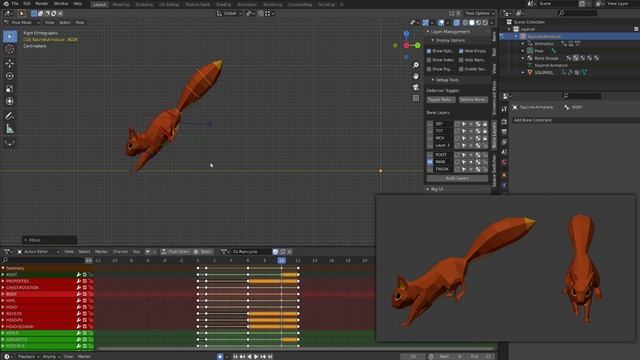Select the Measure tool in left toolbar

pyautogui.click(x=10, y=129)
